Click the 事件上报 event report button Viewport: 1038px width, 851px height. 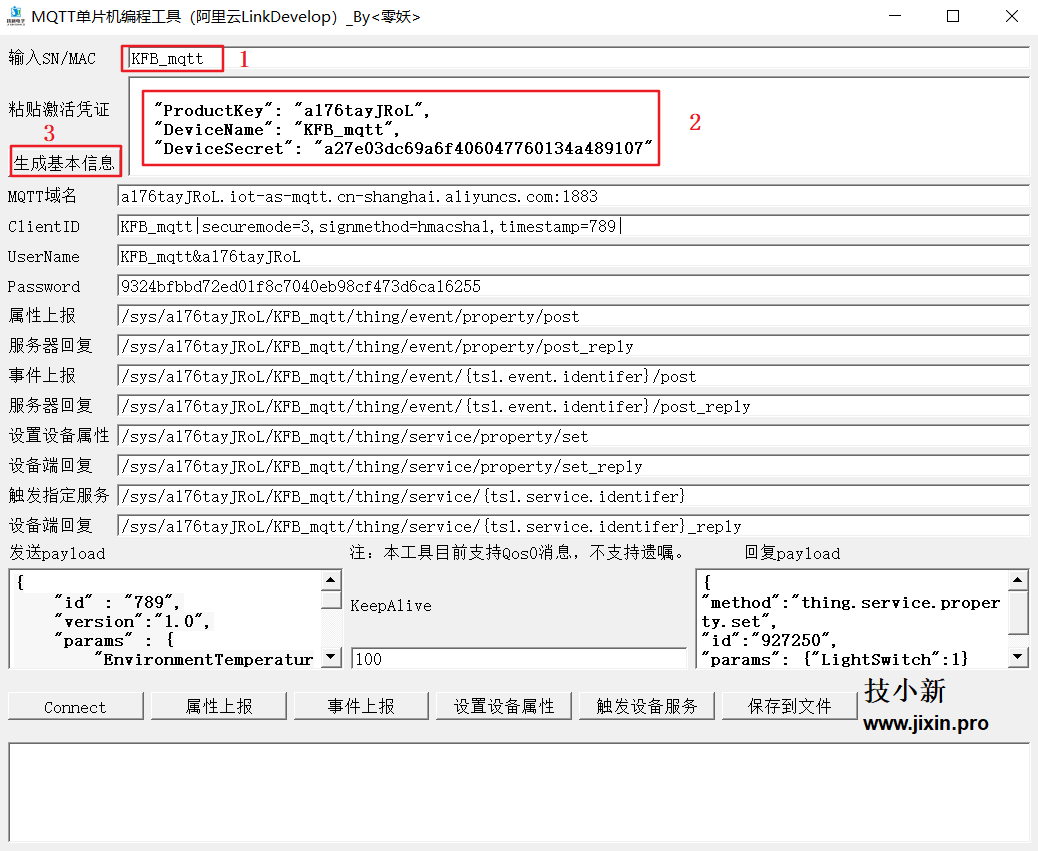361,705
